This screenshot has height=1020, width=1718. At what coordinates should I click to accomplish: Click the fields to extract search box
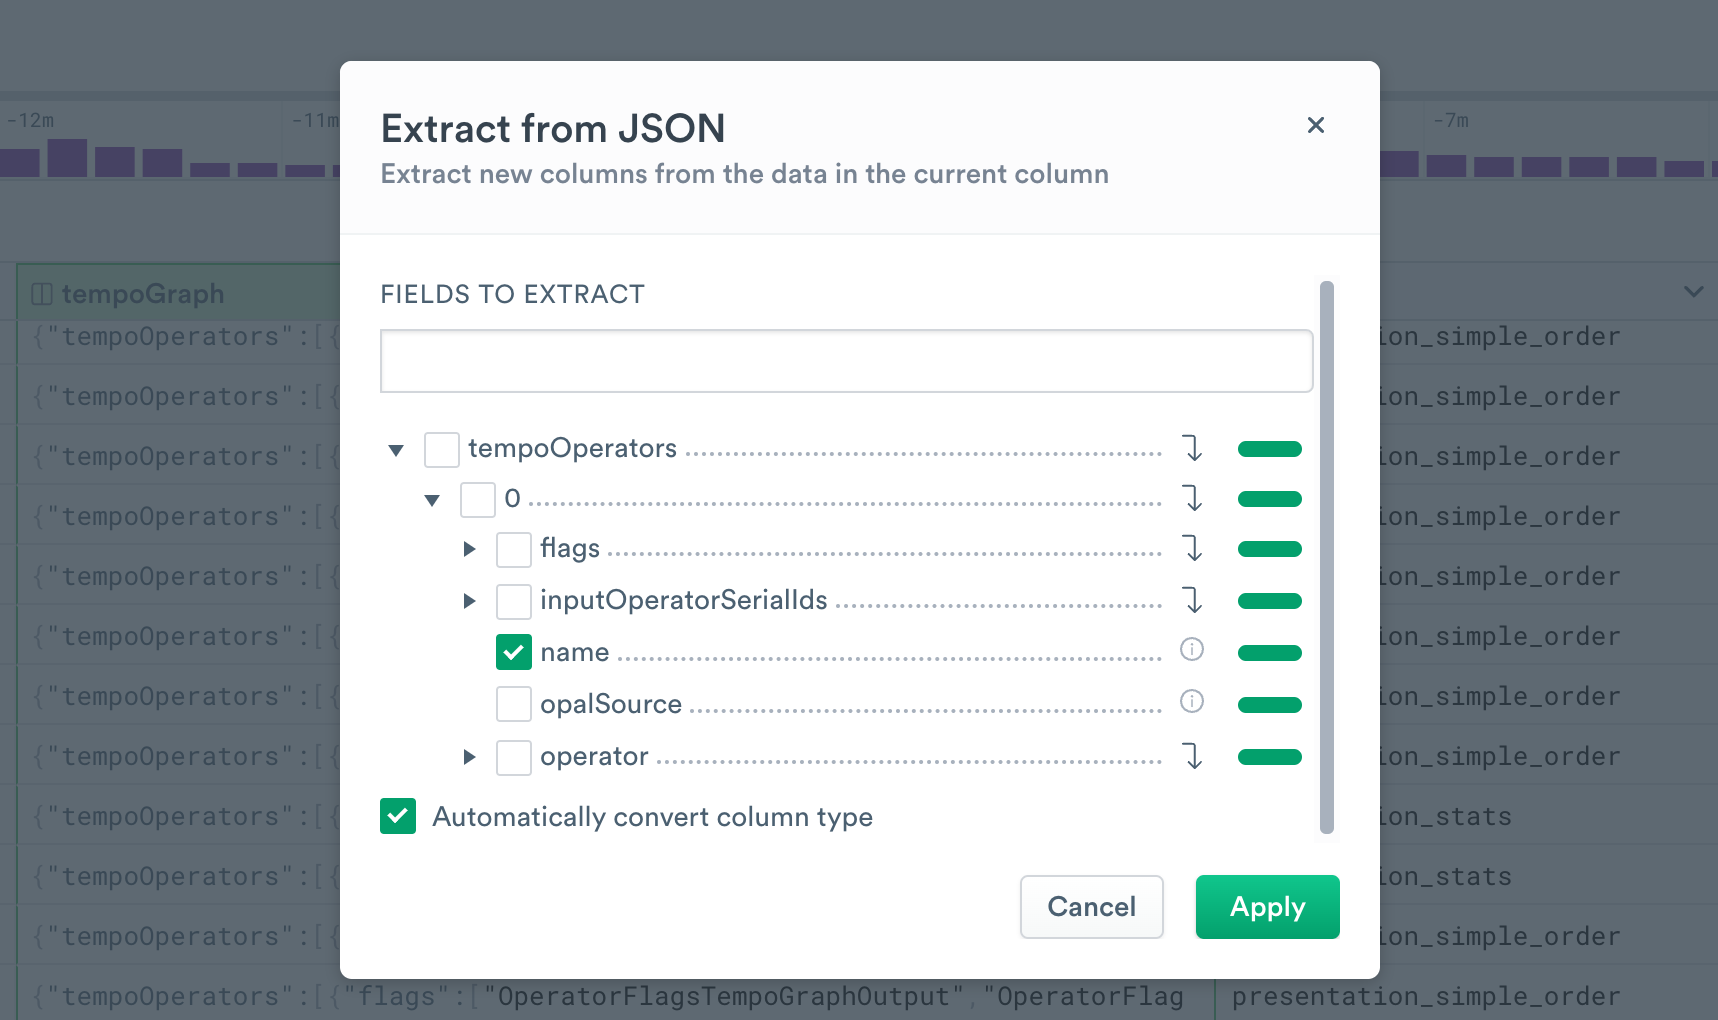click(846, 361)
